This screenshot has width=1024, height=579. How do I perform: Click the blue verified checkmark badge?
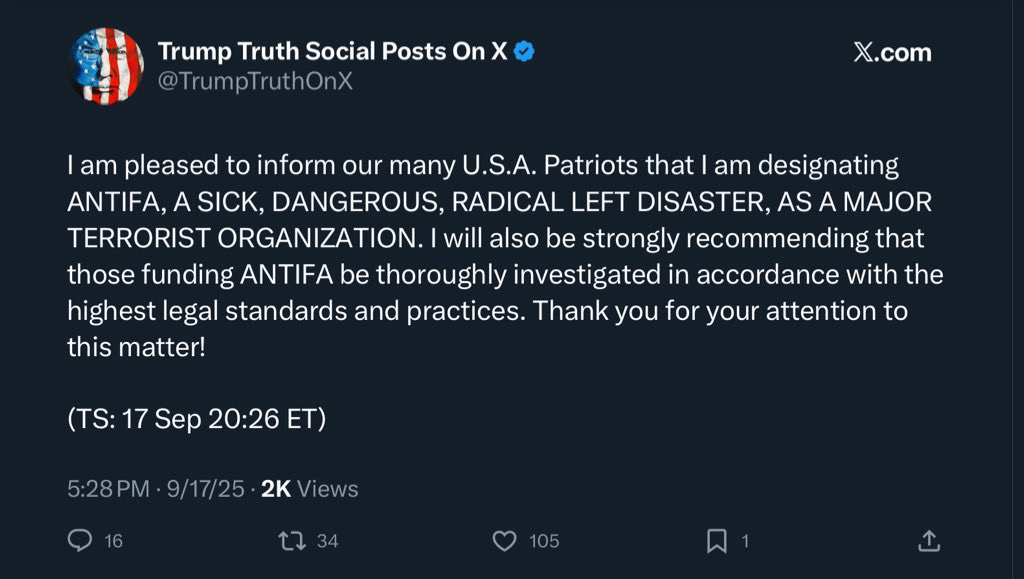(524, 52)
